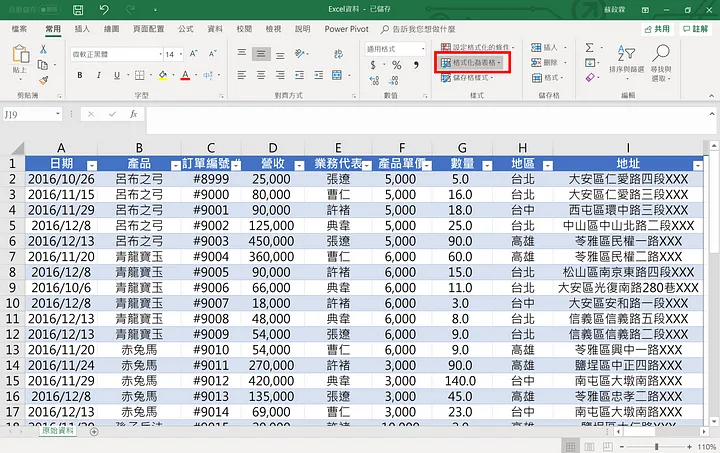Switch to the 頁面配置 ribbon tab
This screenshot has height=453, width=720.
(148, 29)
